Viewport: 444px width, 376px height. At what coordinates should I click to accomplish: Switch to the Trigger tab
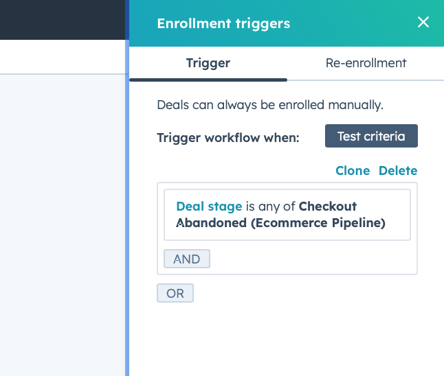click(208, 63)
